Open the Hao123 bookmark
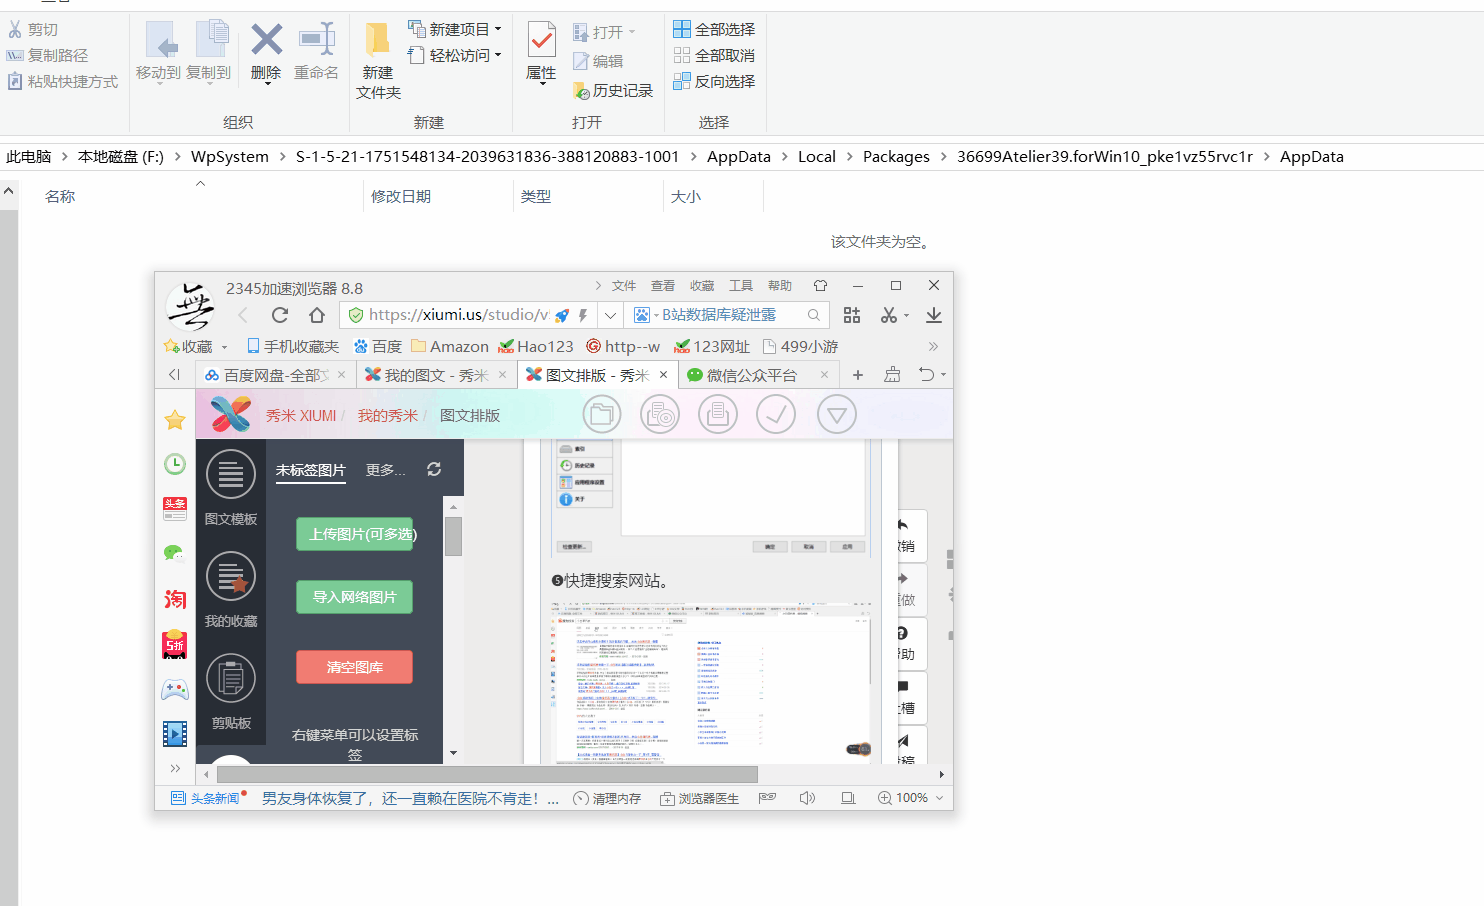The image size is (1484, 906). point(536,347)
